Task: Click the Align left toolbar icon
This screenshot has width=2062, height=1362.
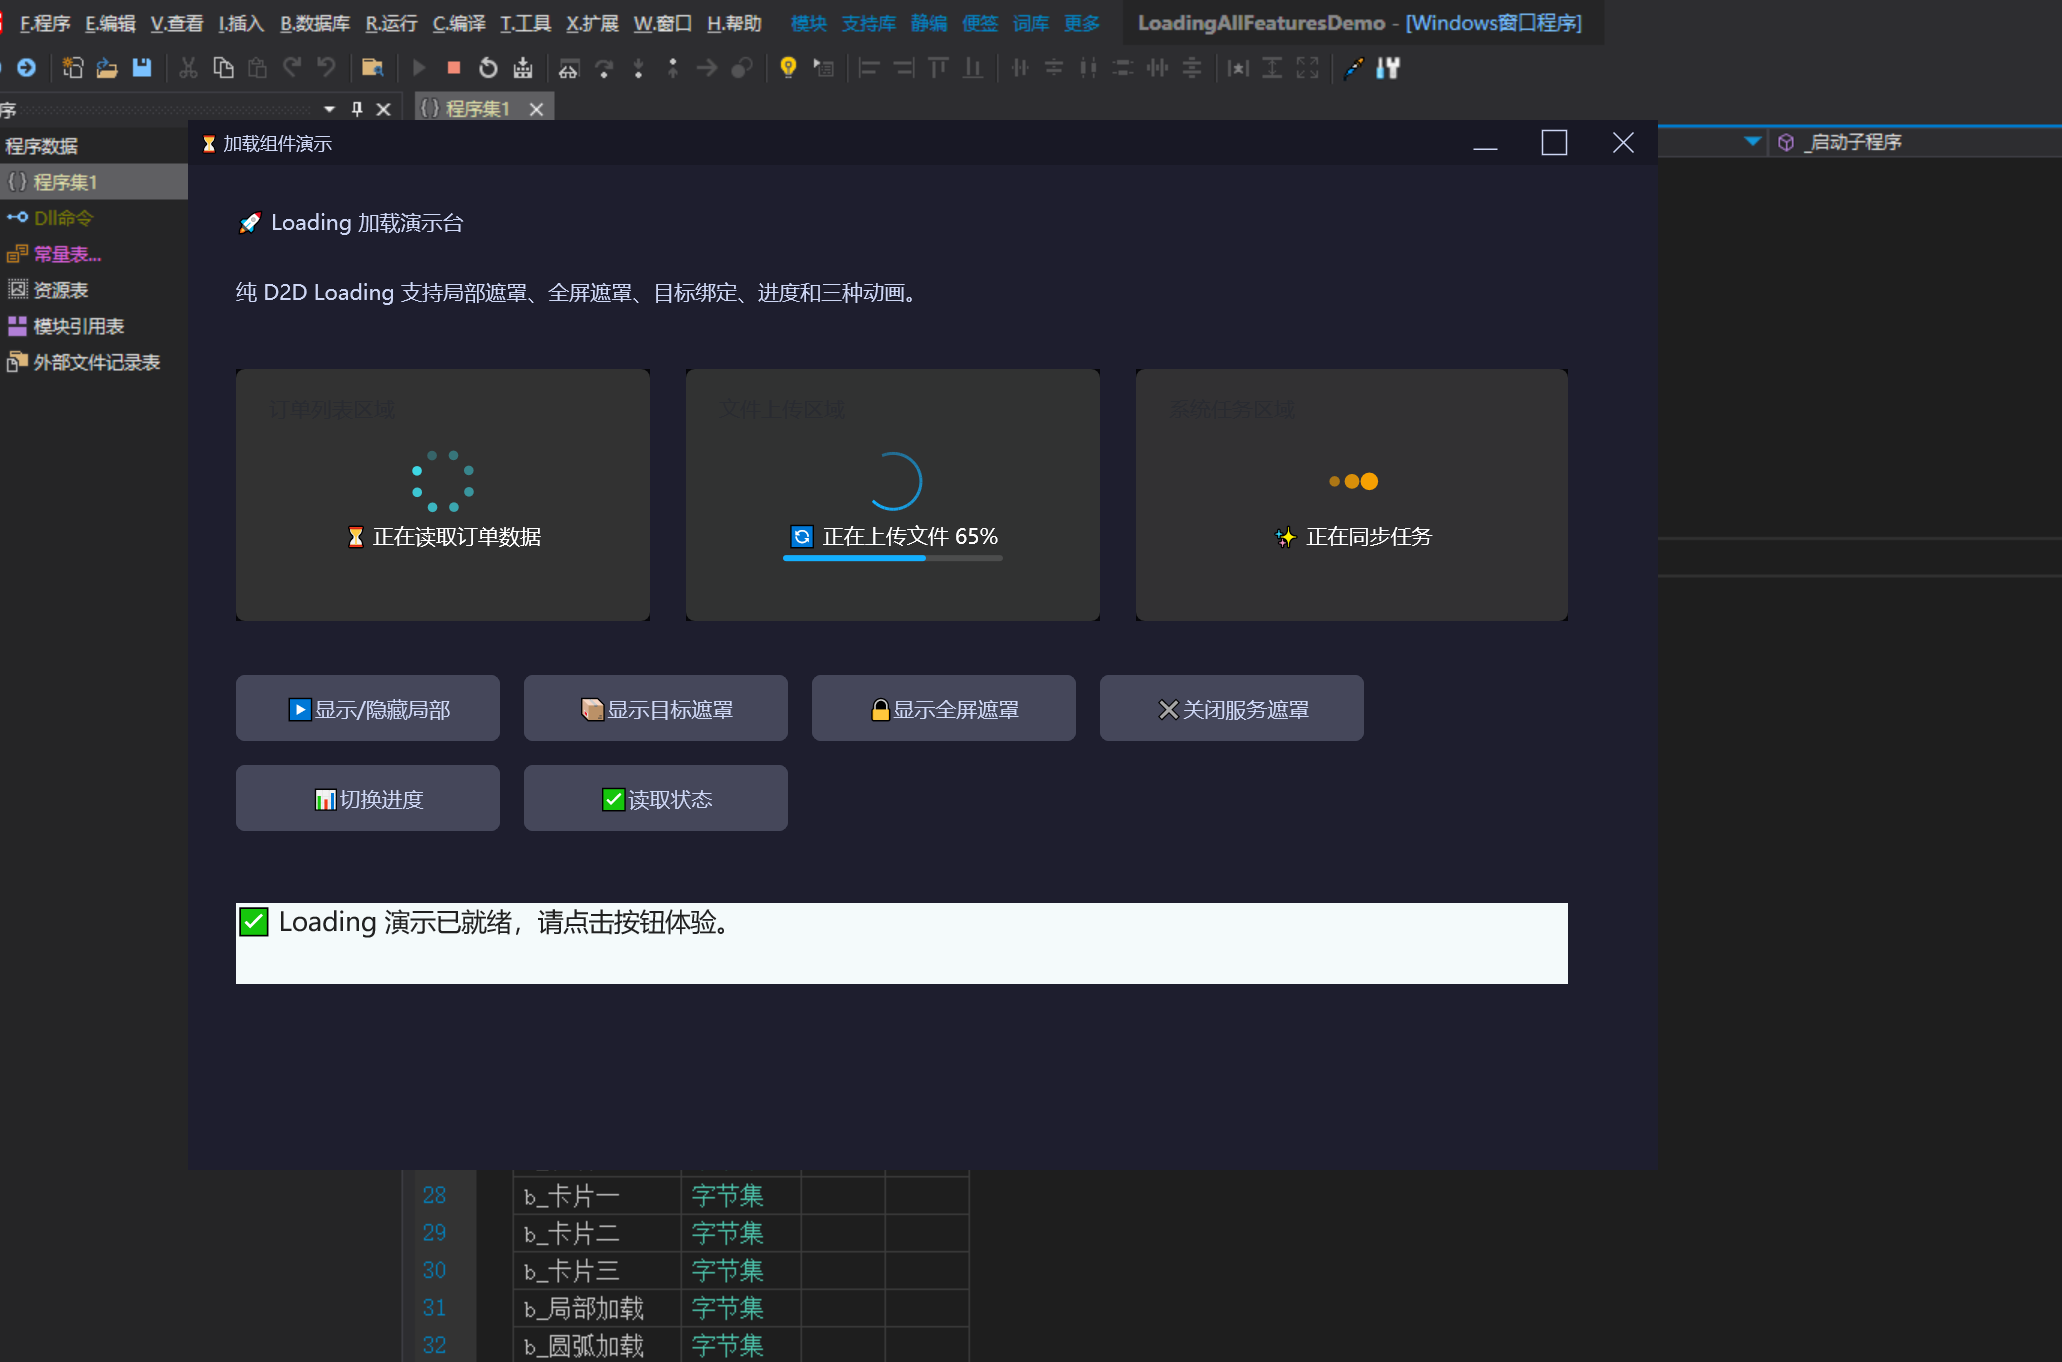Action: (x=869, y=68)
